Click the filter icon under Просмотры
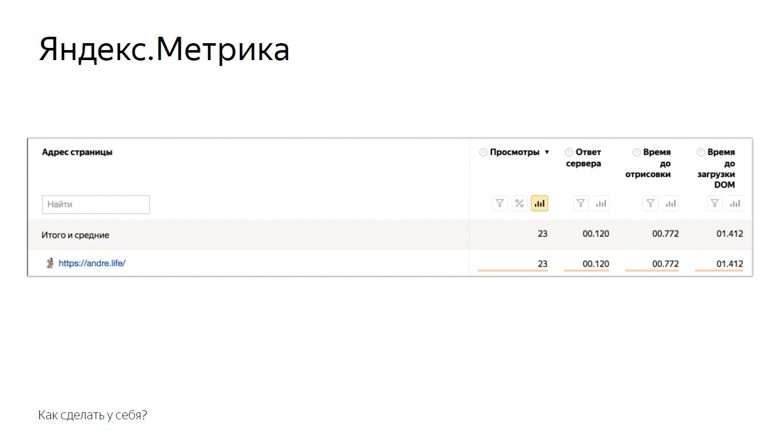The height and width of the screenshot is (439, 780). coord(500,204)
